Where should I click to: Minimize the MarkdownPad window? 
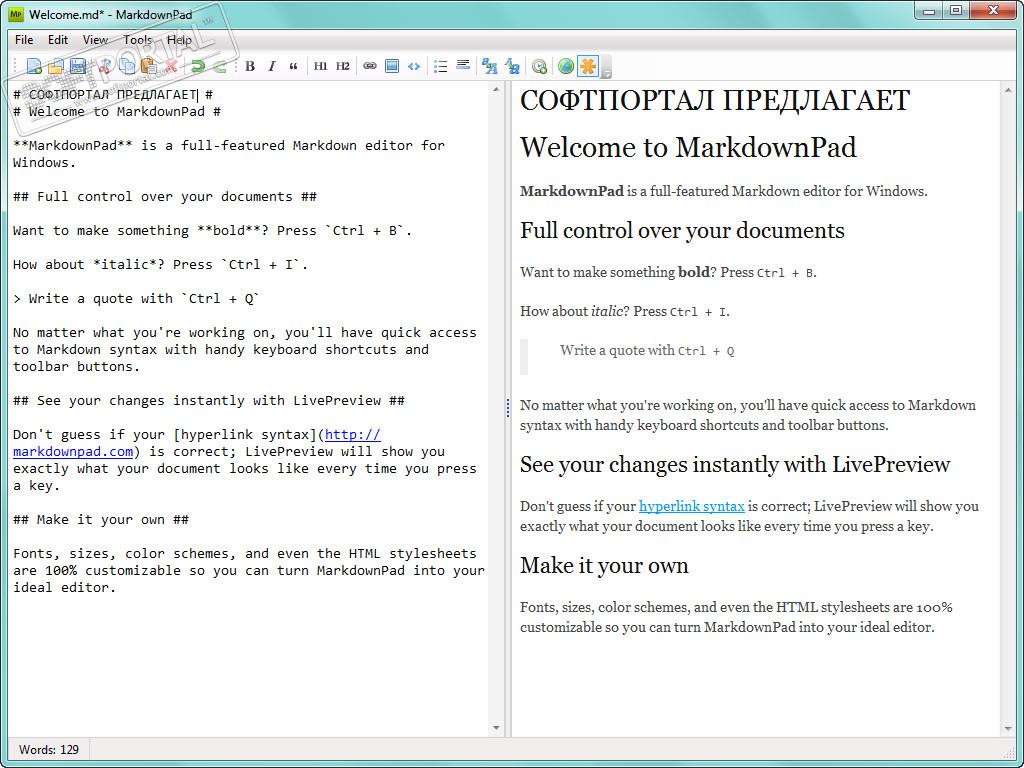(x=929, y=10)
